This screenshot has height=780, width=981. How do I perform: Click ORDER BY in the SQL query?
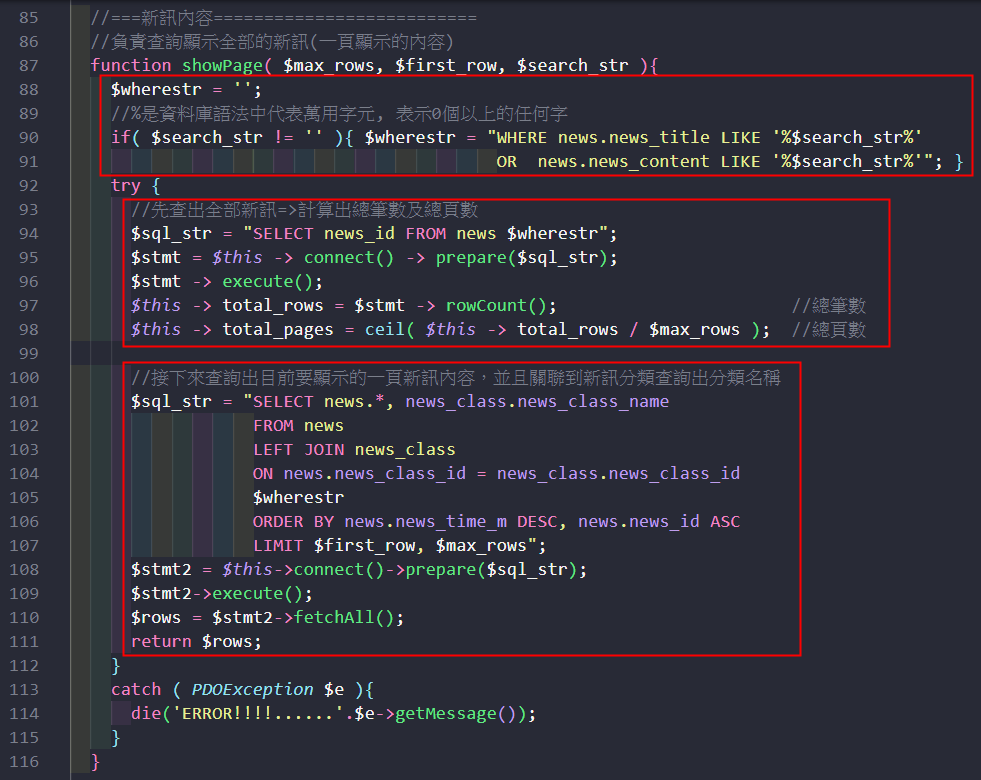point(294,521)
